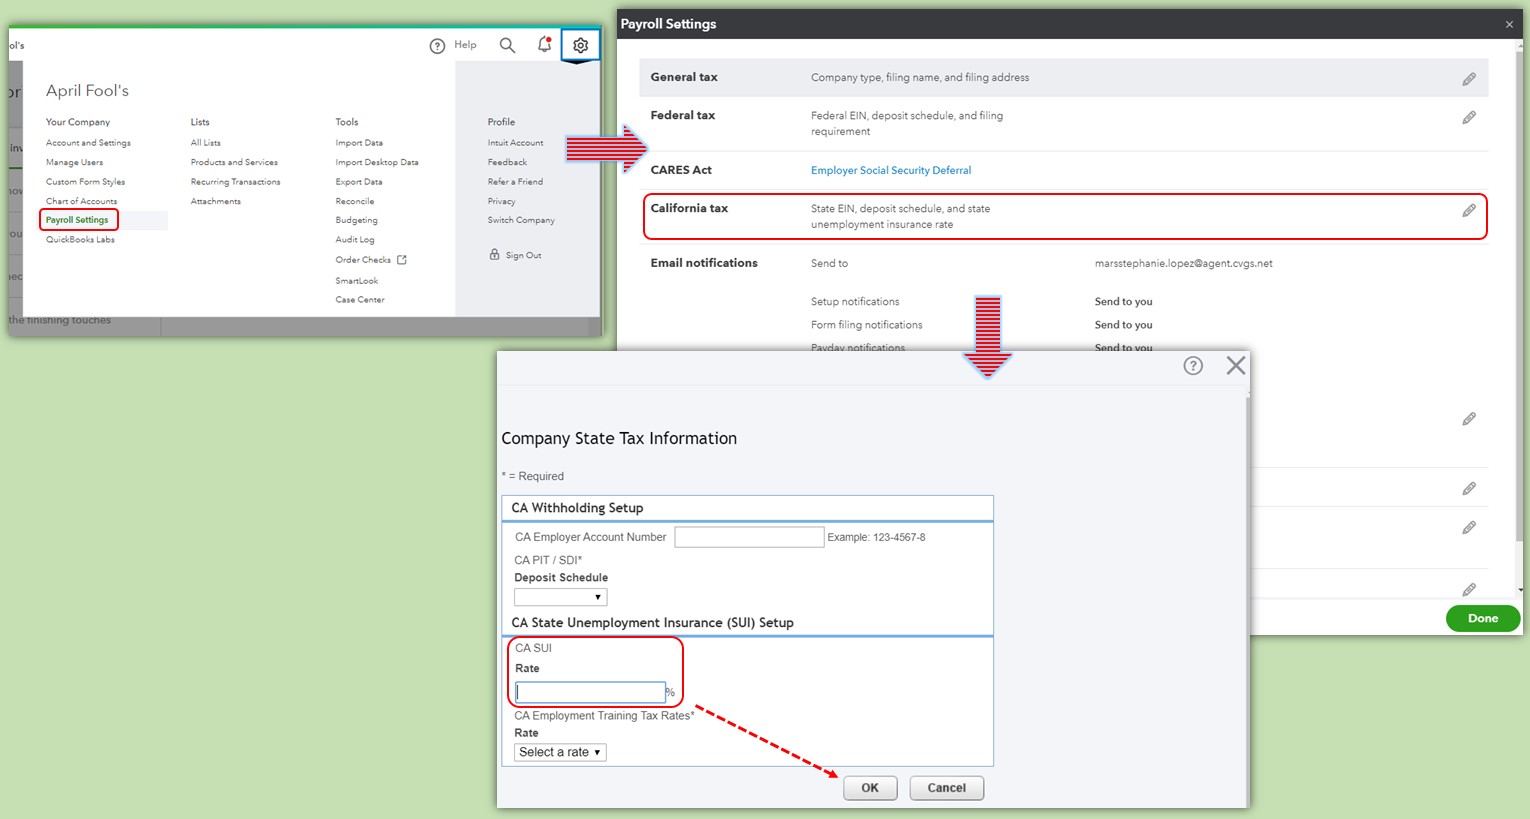Open Account and Settings
This screenshot has width=1530, height=819.
coord(88,143)
